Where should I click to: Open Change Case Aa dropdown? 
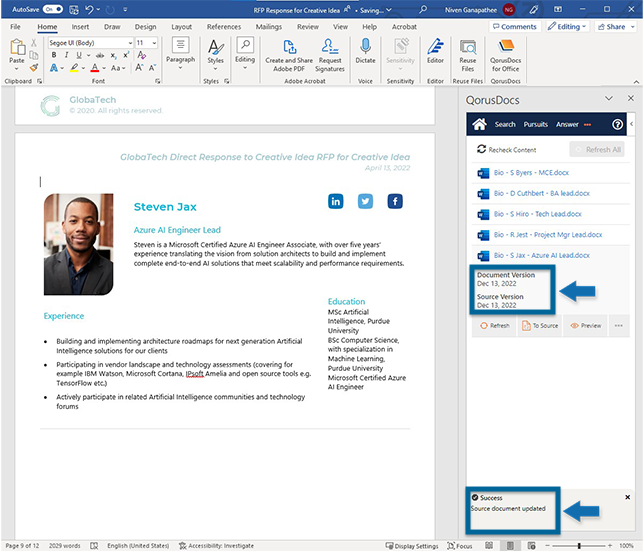(x=118, y=68)
